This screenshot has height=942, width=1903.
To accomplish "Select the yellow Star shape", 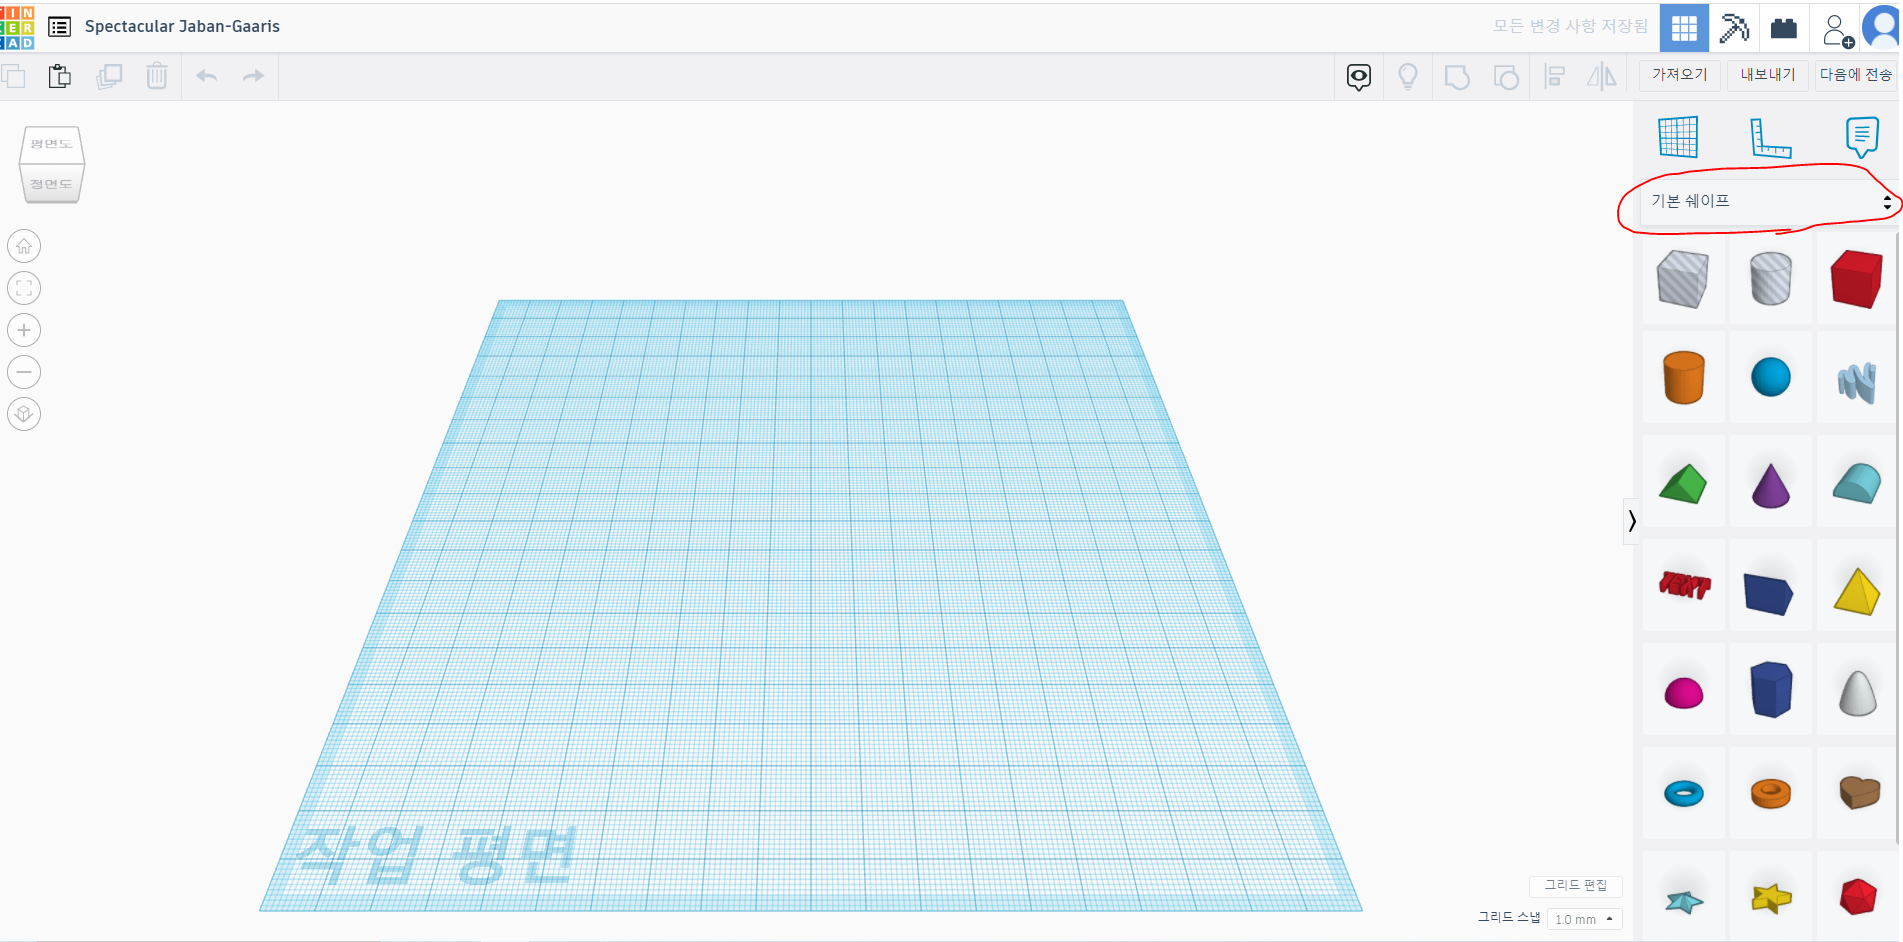I will pos(1771,898).
